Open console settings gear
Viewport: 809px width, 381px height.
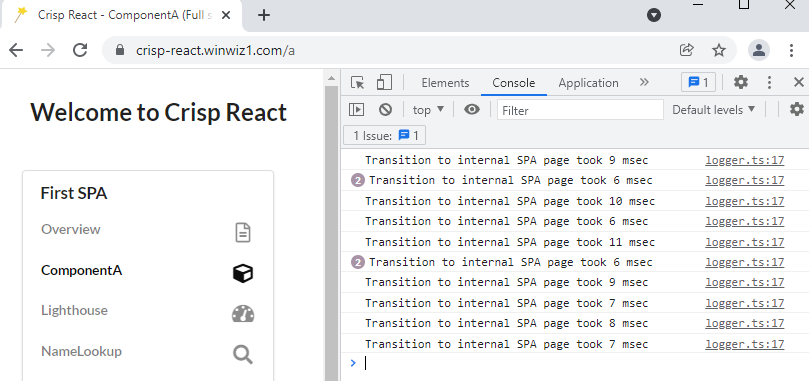coord(797,109)
